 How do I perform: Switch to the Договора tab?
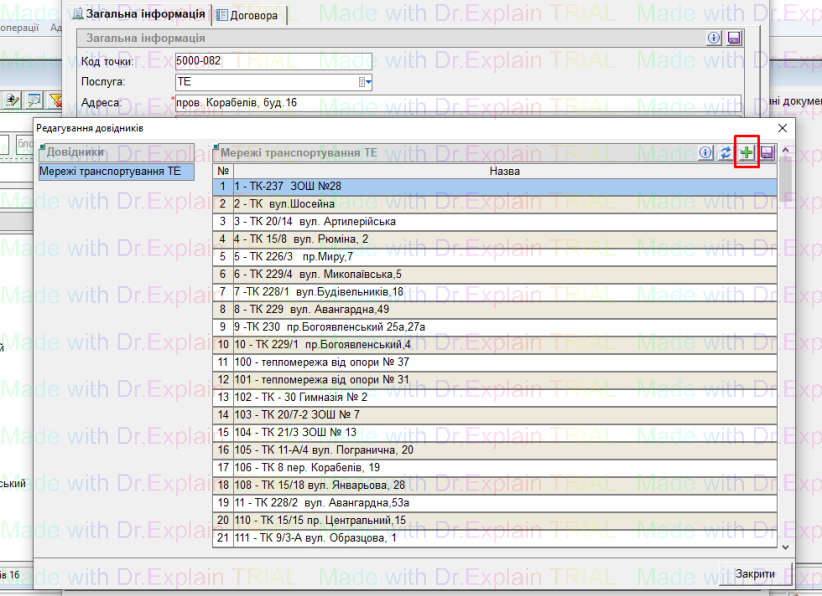251,15
